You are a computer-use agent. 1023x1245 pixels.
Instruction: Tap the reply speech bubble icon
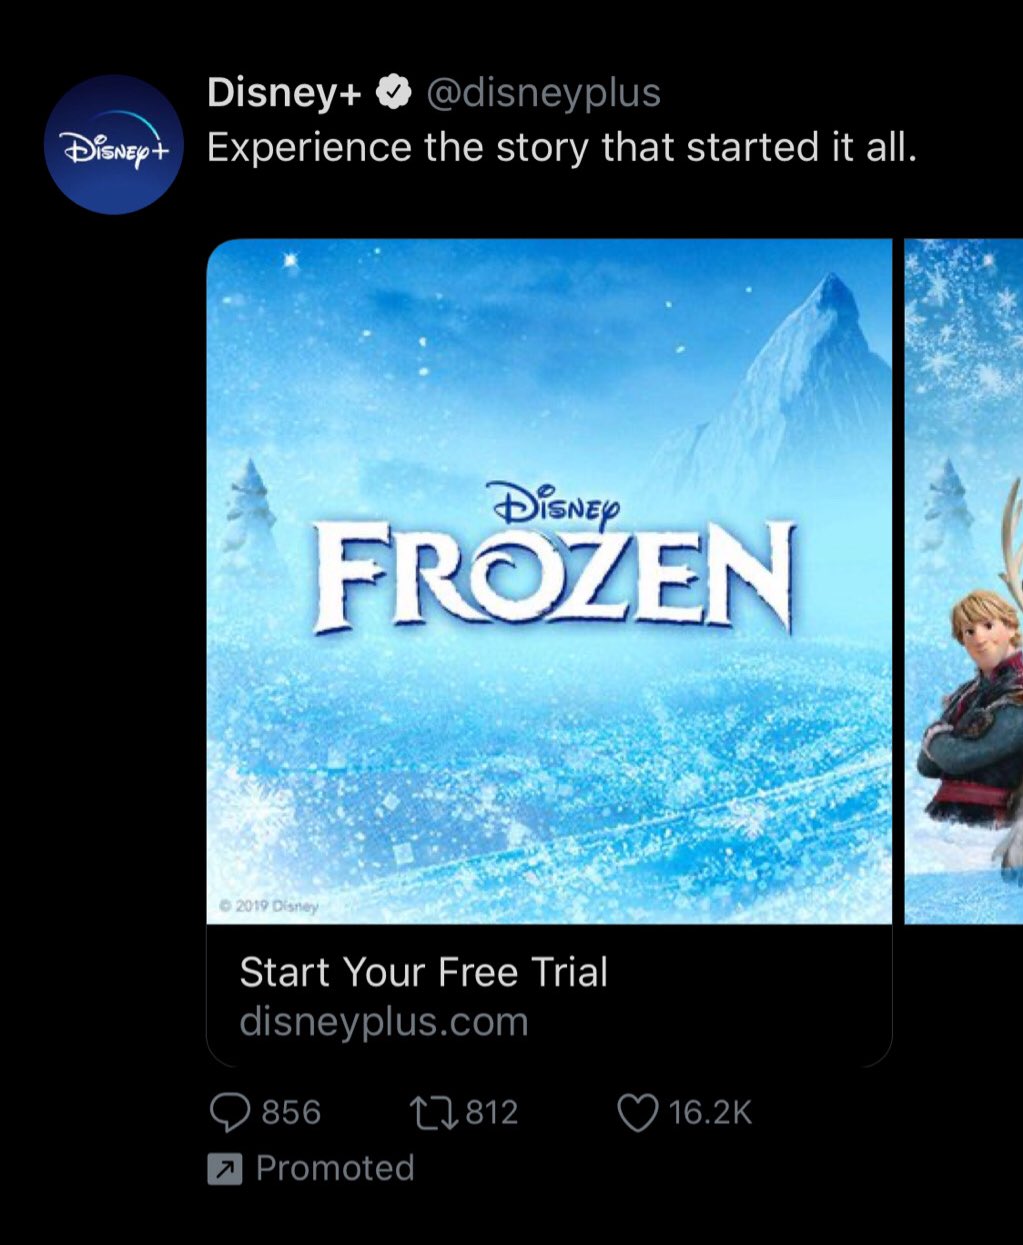pyautogui.click(x=230, y=1112)
